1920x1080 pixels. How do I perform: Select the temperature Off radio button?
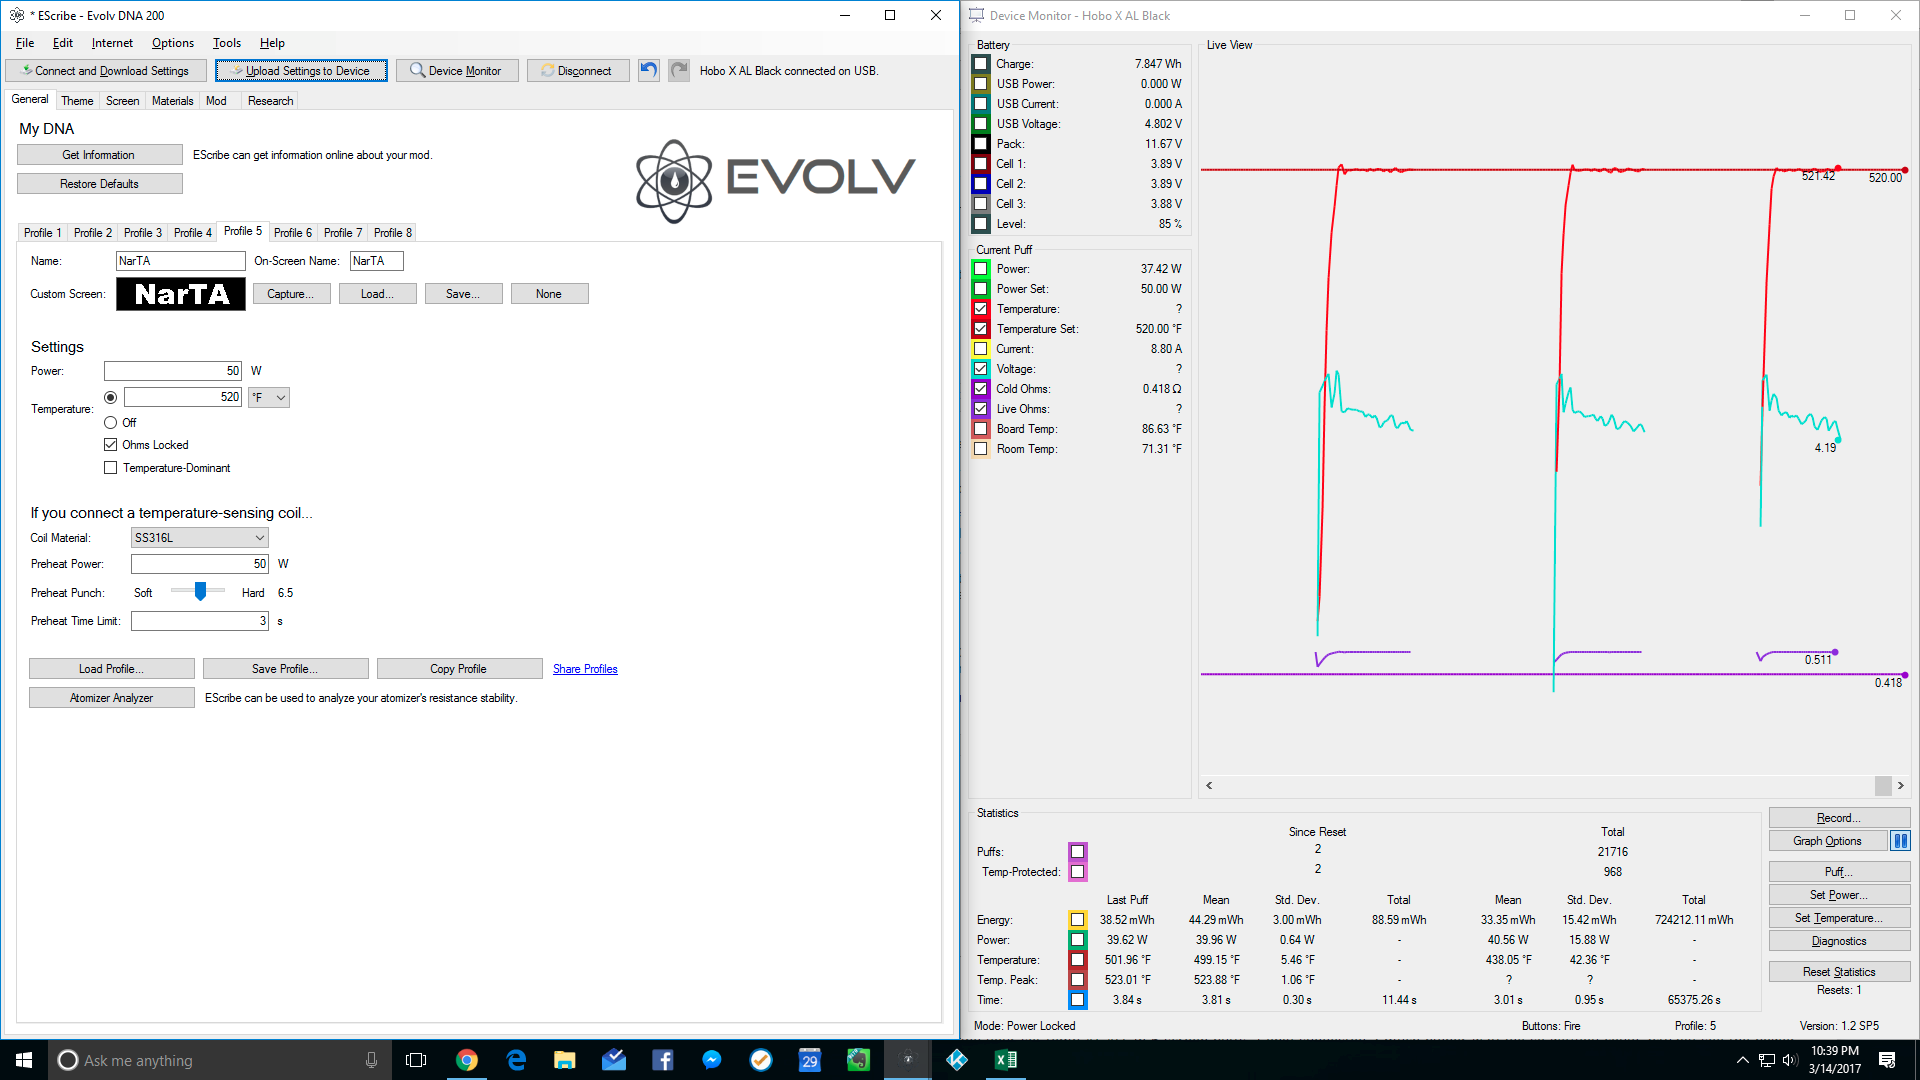(x=111, y=423)
